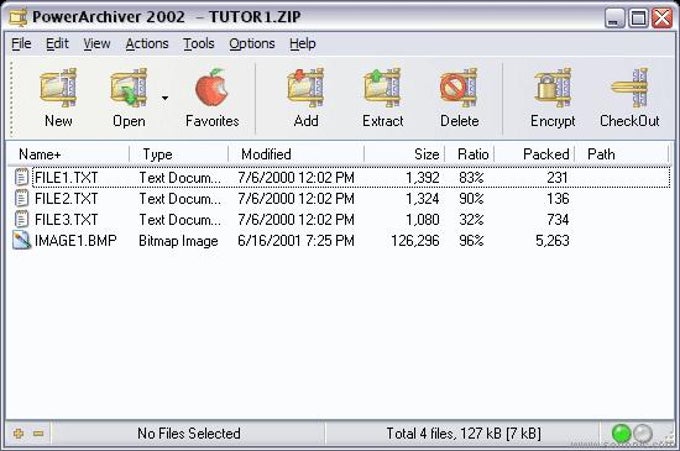The width and height of the screenshot is (680, 451).
Task: Click the Add files toolbar icon
Action: click(306, 88)
